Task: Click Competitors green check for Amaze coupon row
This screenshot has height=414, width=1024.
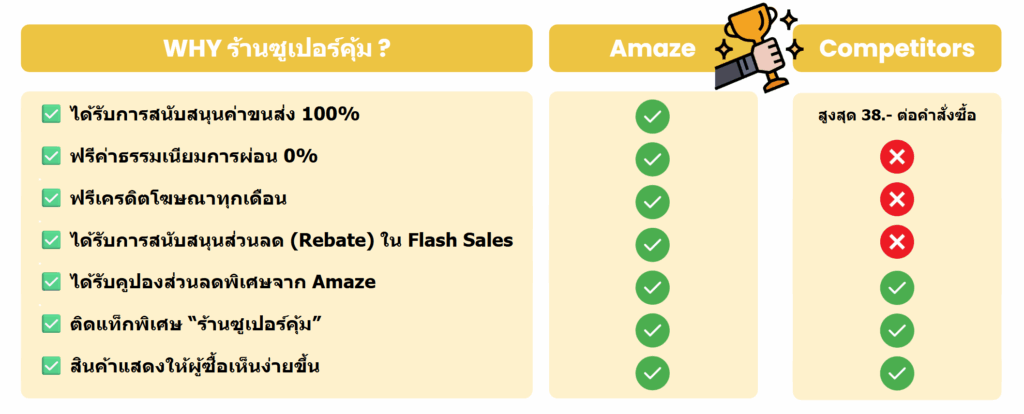Action: [x=896, y=287]
